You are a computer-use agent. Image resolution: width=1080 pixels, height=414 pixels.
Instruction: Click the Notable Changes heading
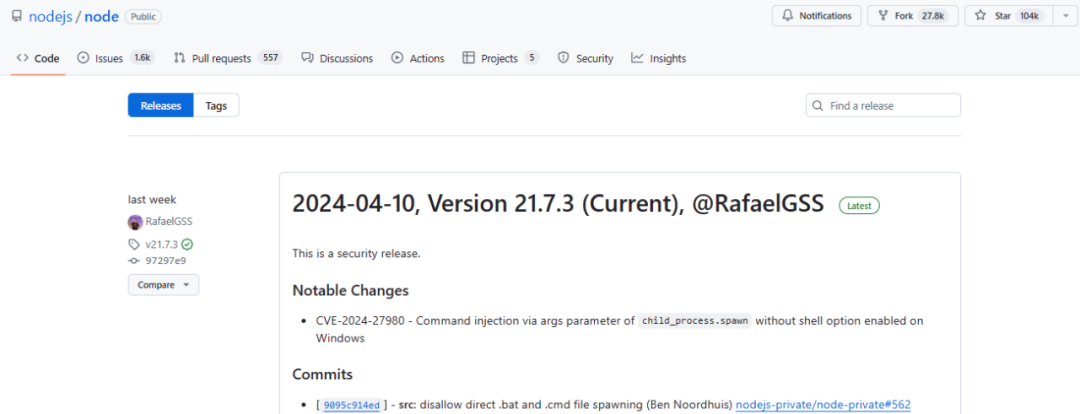351,290
